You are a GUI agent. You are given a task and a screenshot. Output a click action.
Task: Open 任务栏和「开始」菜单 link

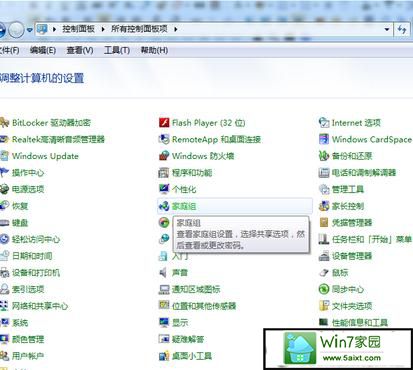[x=372, y=239]
